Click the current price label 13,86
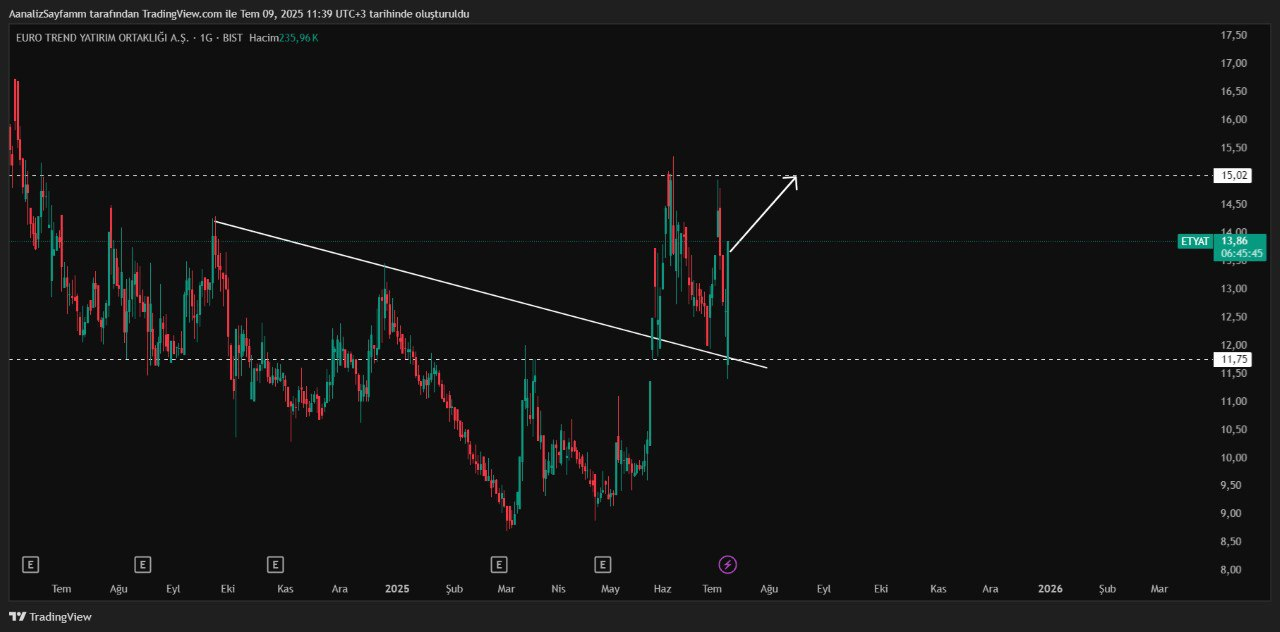The width and height of the screenshot is (1280, 632). point(1234,241)
